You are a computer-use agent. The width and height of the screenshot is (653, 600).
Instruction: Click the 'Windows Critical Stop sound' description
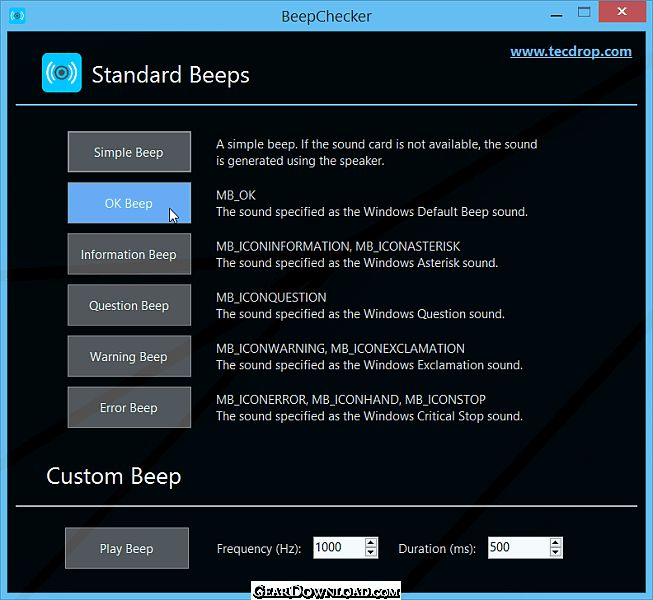pyautogui.click(x=369, y=416)
